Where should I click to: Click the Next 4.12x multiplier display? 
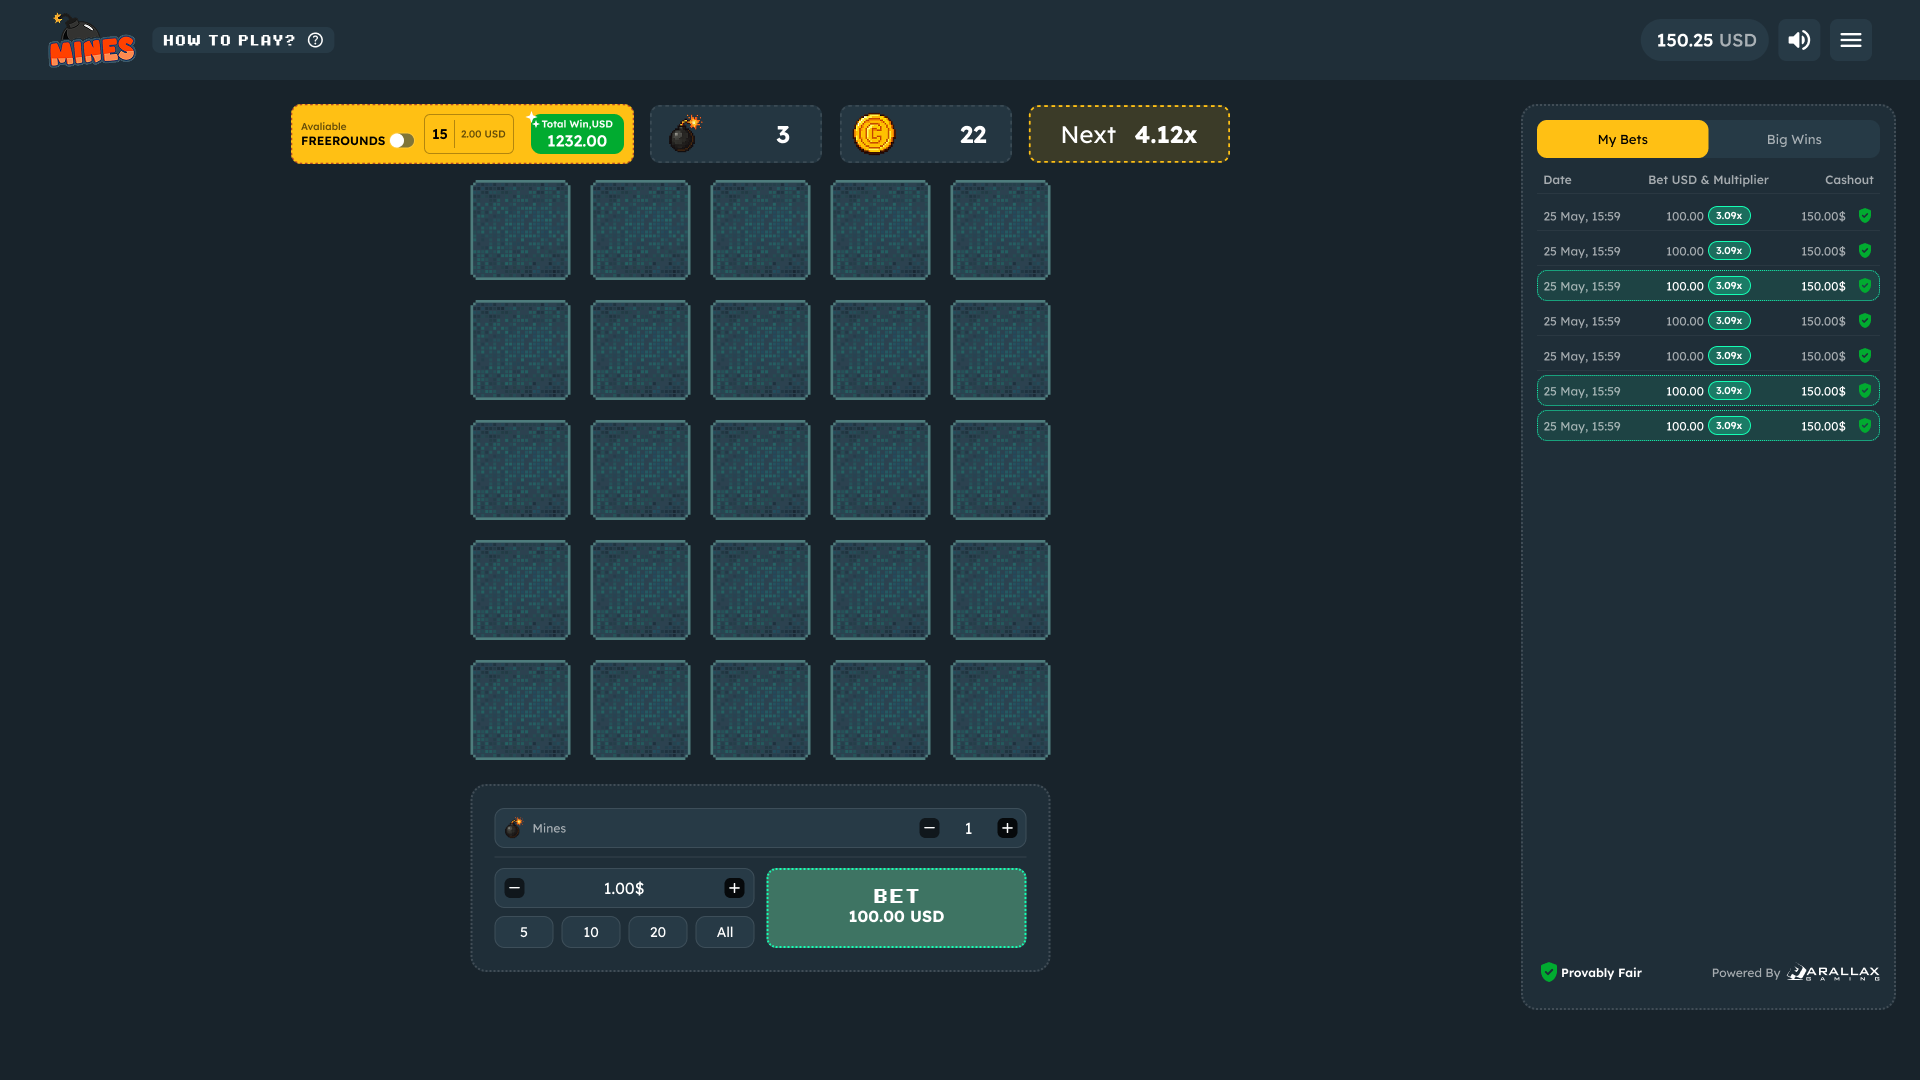click(x=1129, y=134)
